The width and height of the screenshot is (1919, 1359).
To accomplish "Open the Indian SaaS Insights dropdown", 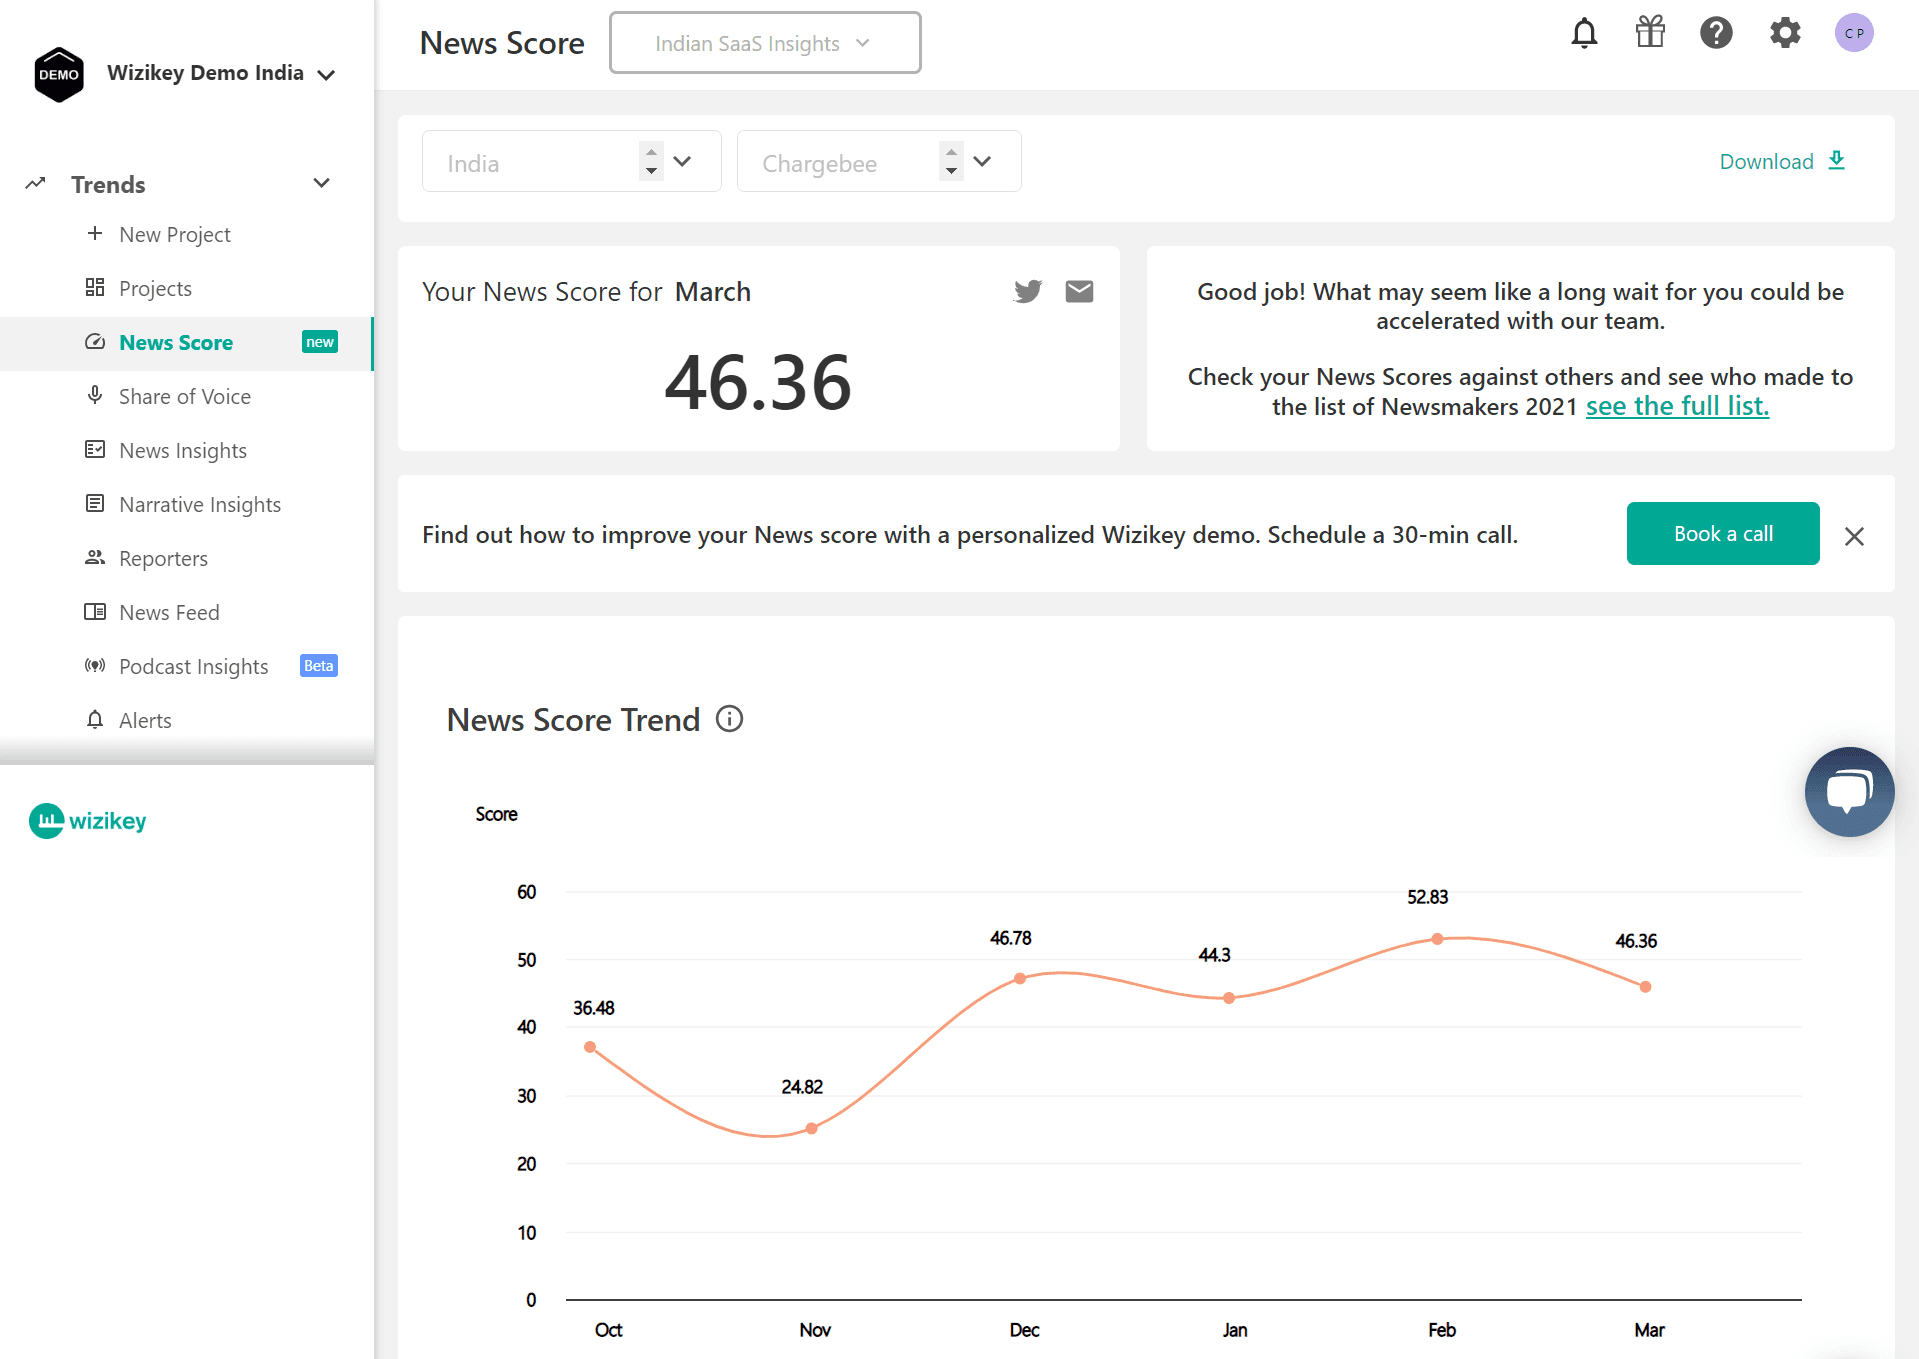I will pyautogui.click(x=764, y=43).
